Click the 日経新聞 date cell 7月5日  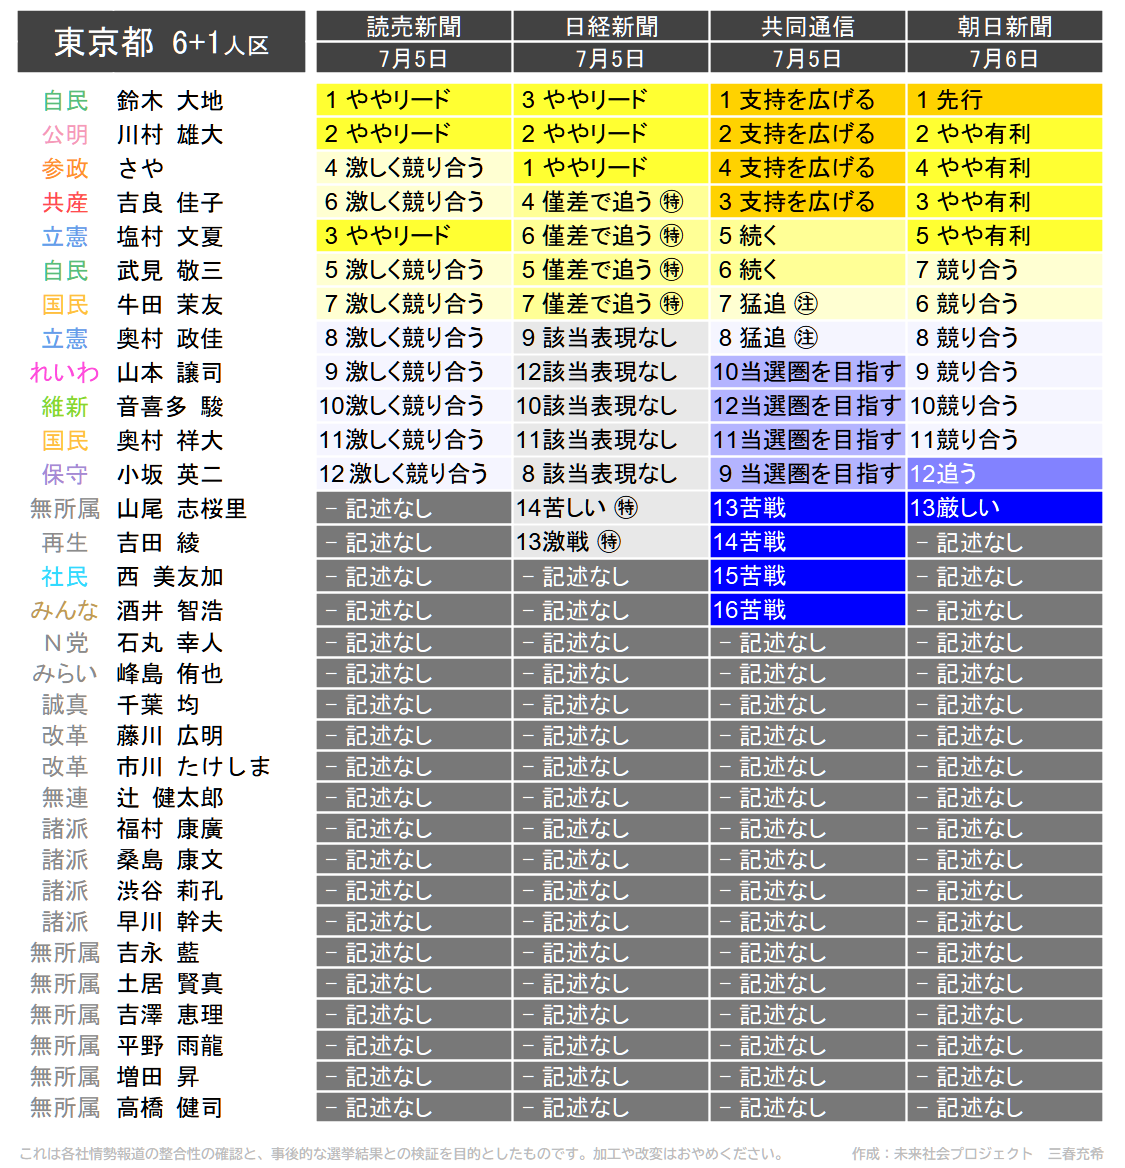(610, 58)
